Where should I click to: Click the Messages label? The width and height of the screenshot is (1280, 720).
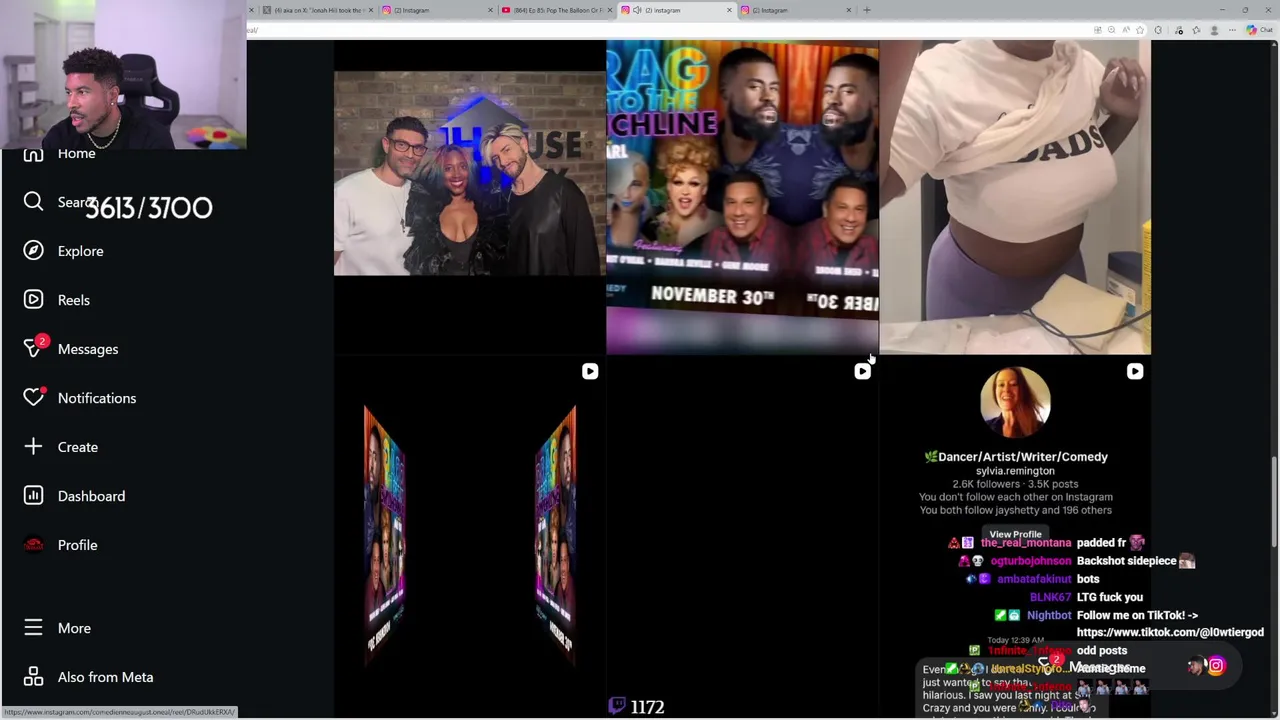click(88, 349)
